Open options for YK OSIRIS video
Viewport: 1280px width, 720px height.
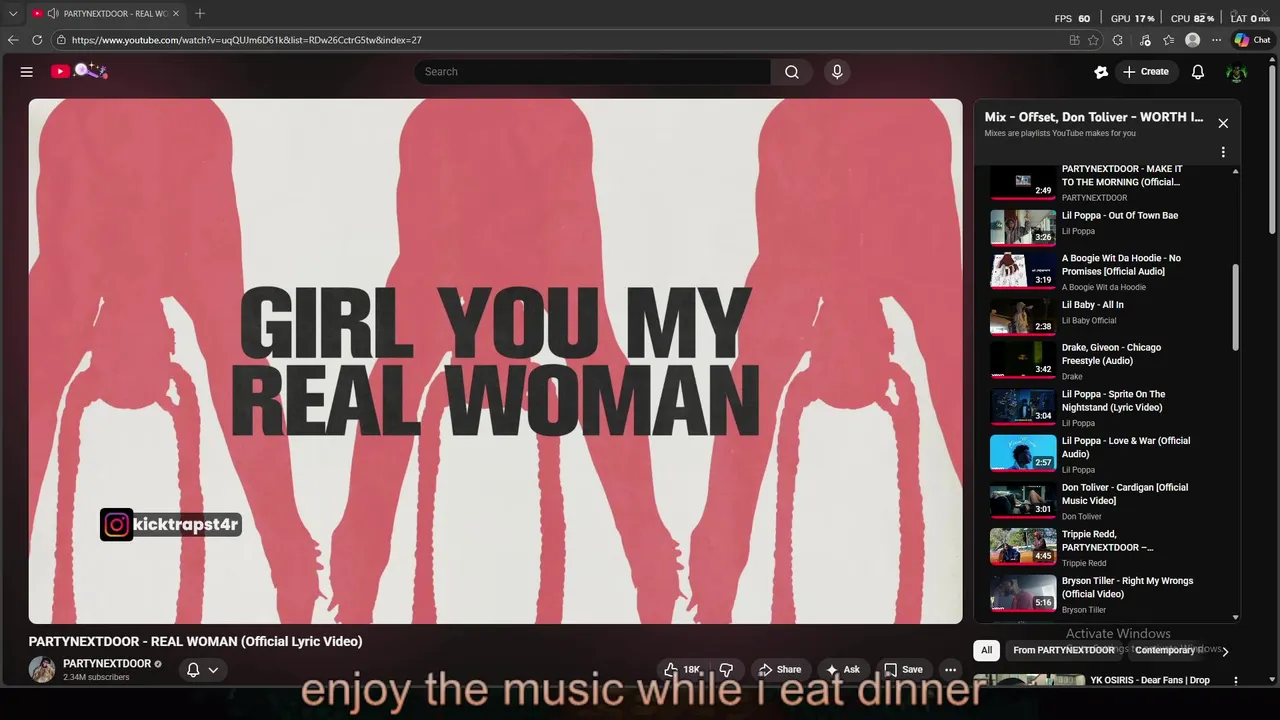[x=1236, y=681]
